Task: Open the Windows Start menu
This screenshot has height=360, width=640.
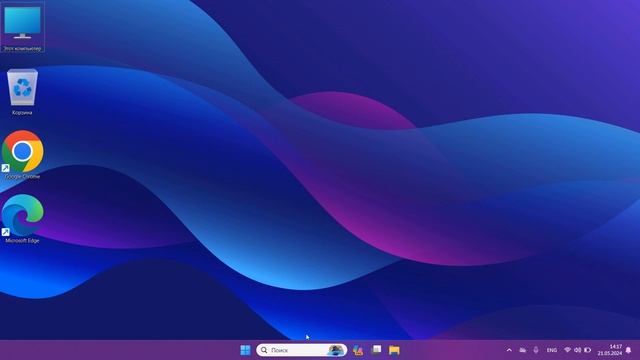Action: click(x=245, y=350)
